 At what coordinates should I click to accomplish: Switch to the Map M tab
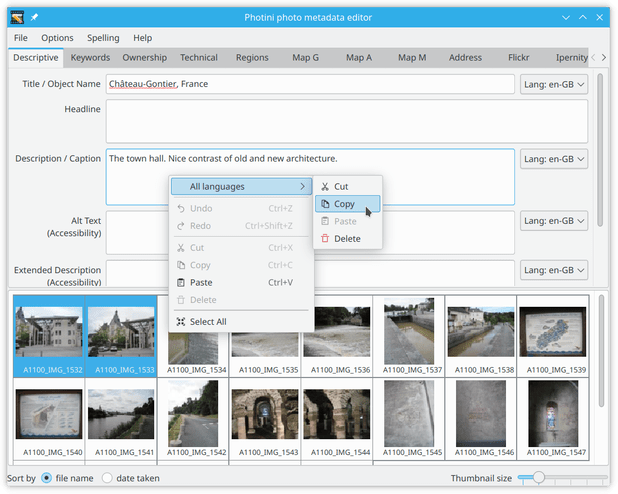tap(412, 58)
